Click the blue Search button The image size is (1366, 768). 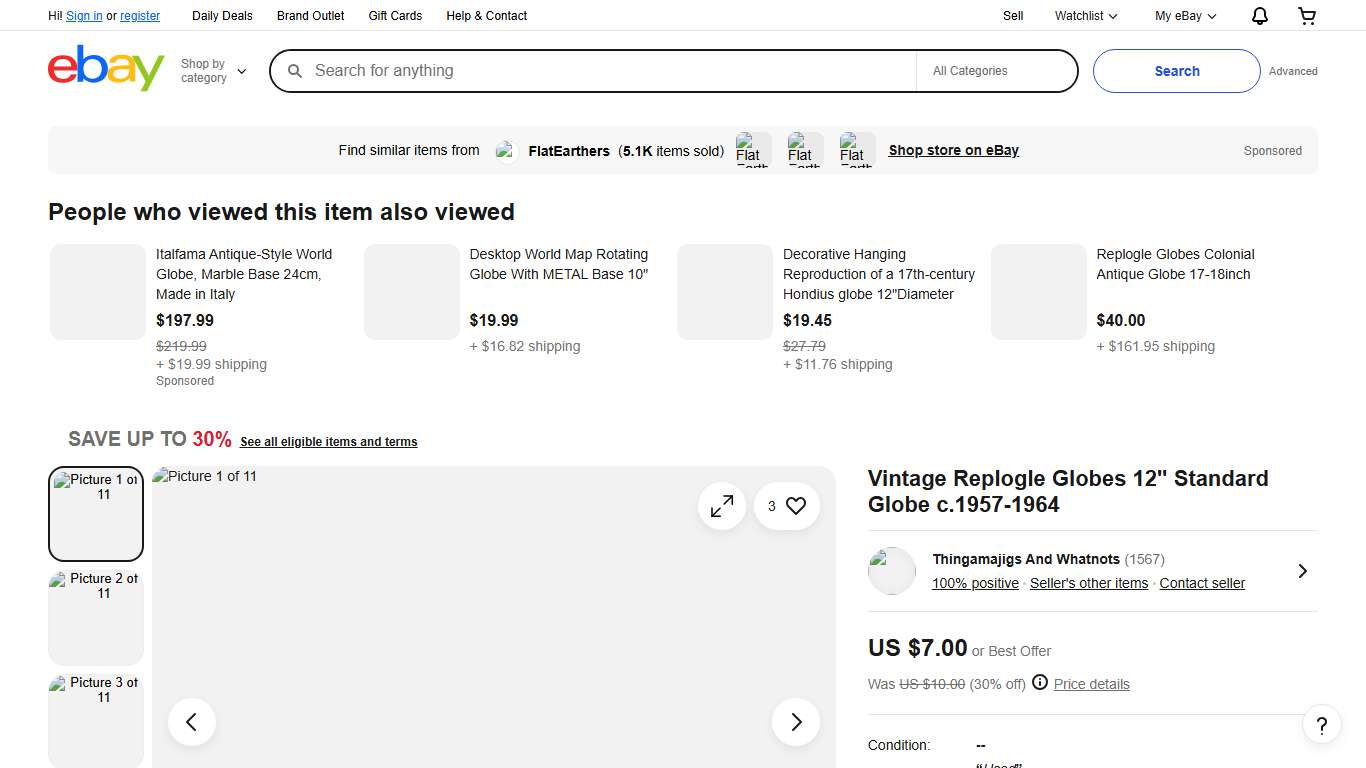tap(1176, 71)
